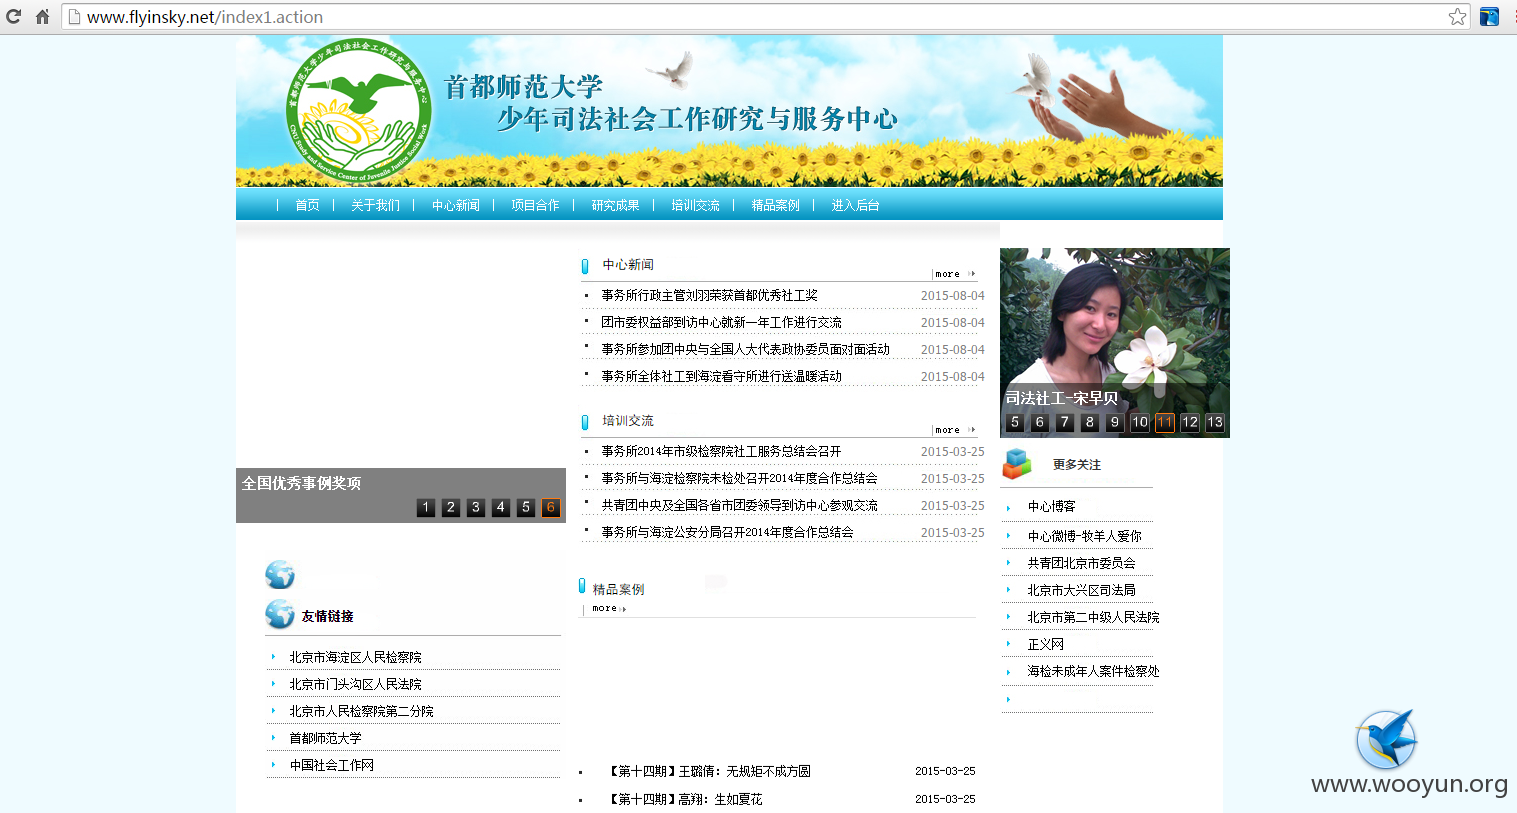Open the 项目合作 navigation item
Image resolution: width=1517 pixels, height=813 pixels.
[535, 205]
